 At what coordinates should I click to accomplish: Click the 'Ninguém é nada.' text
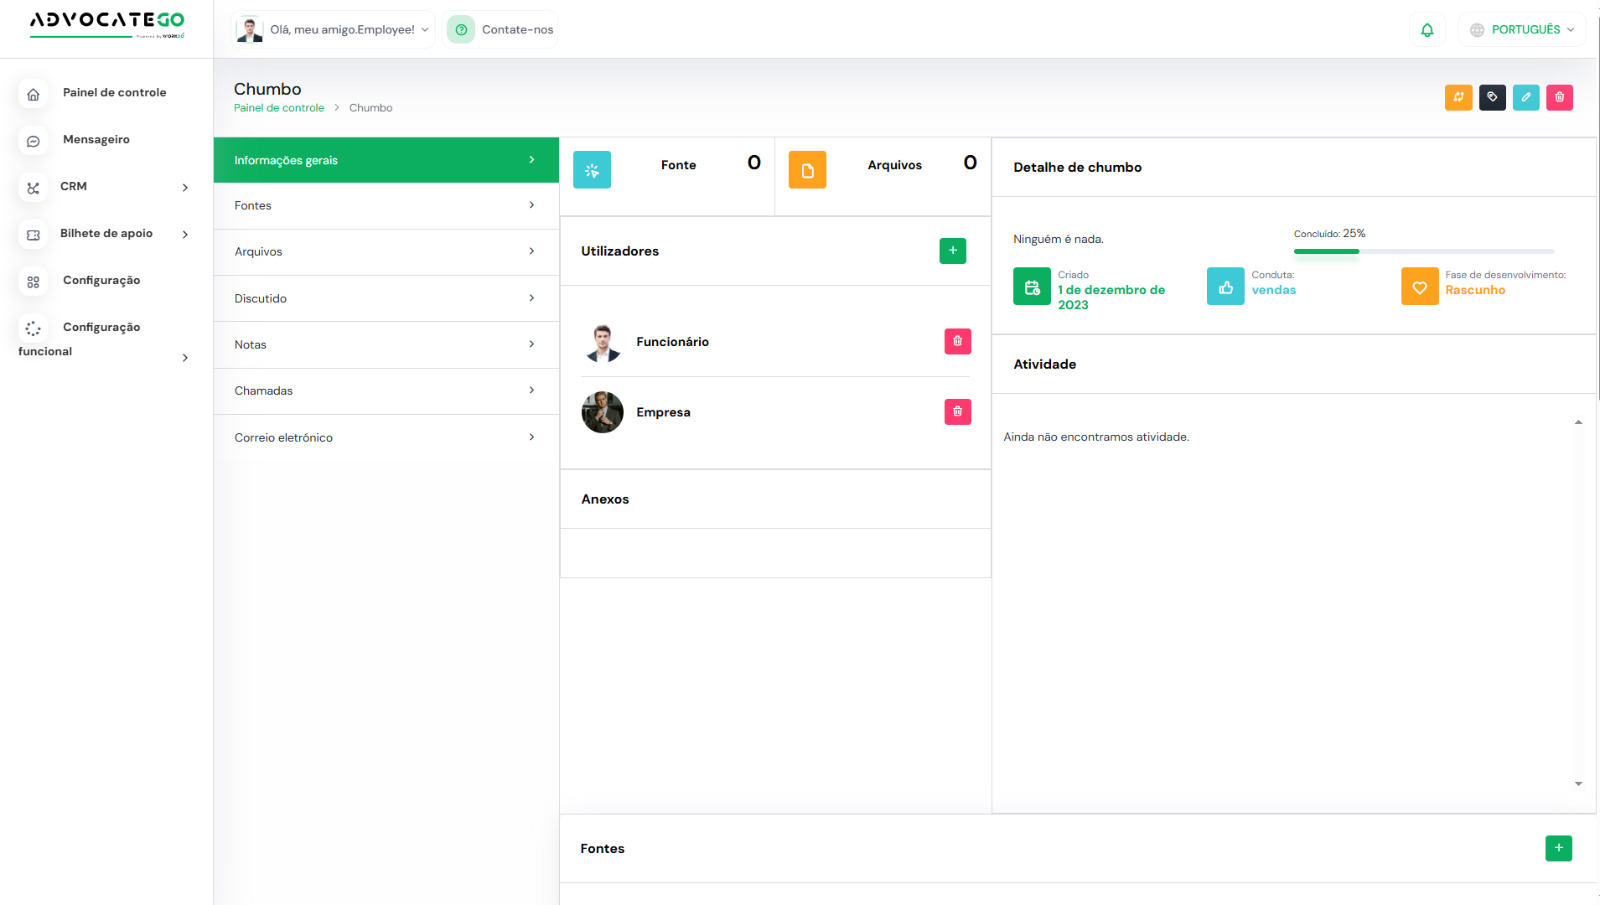(x=1058, y=239)
